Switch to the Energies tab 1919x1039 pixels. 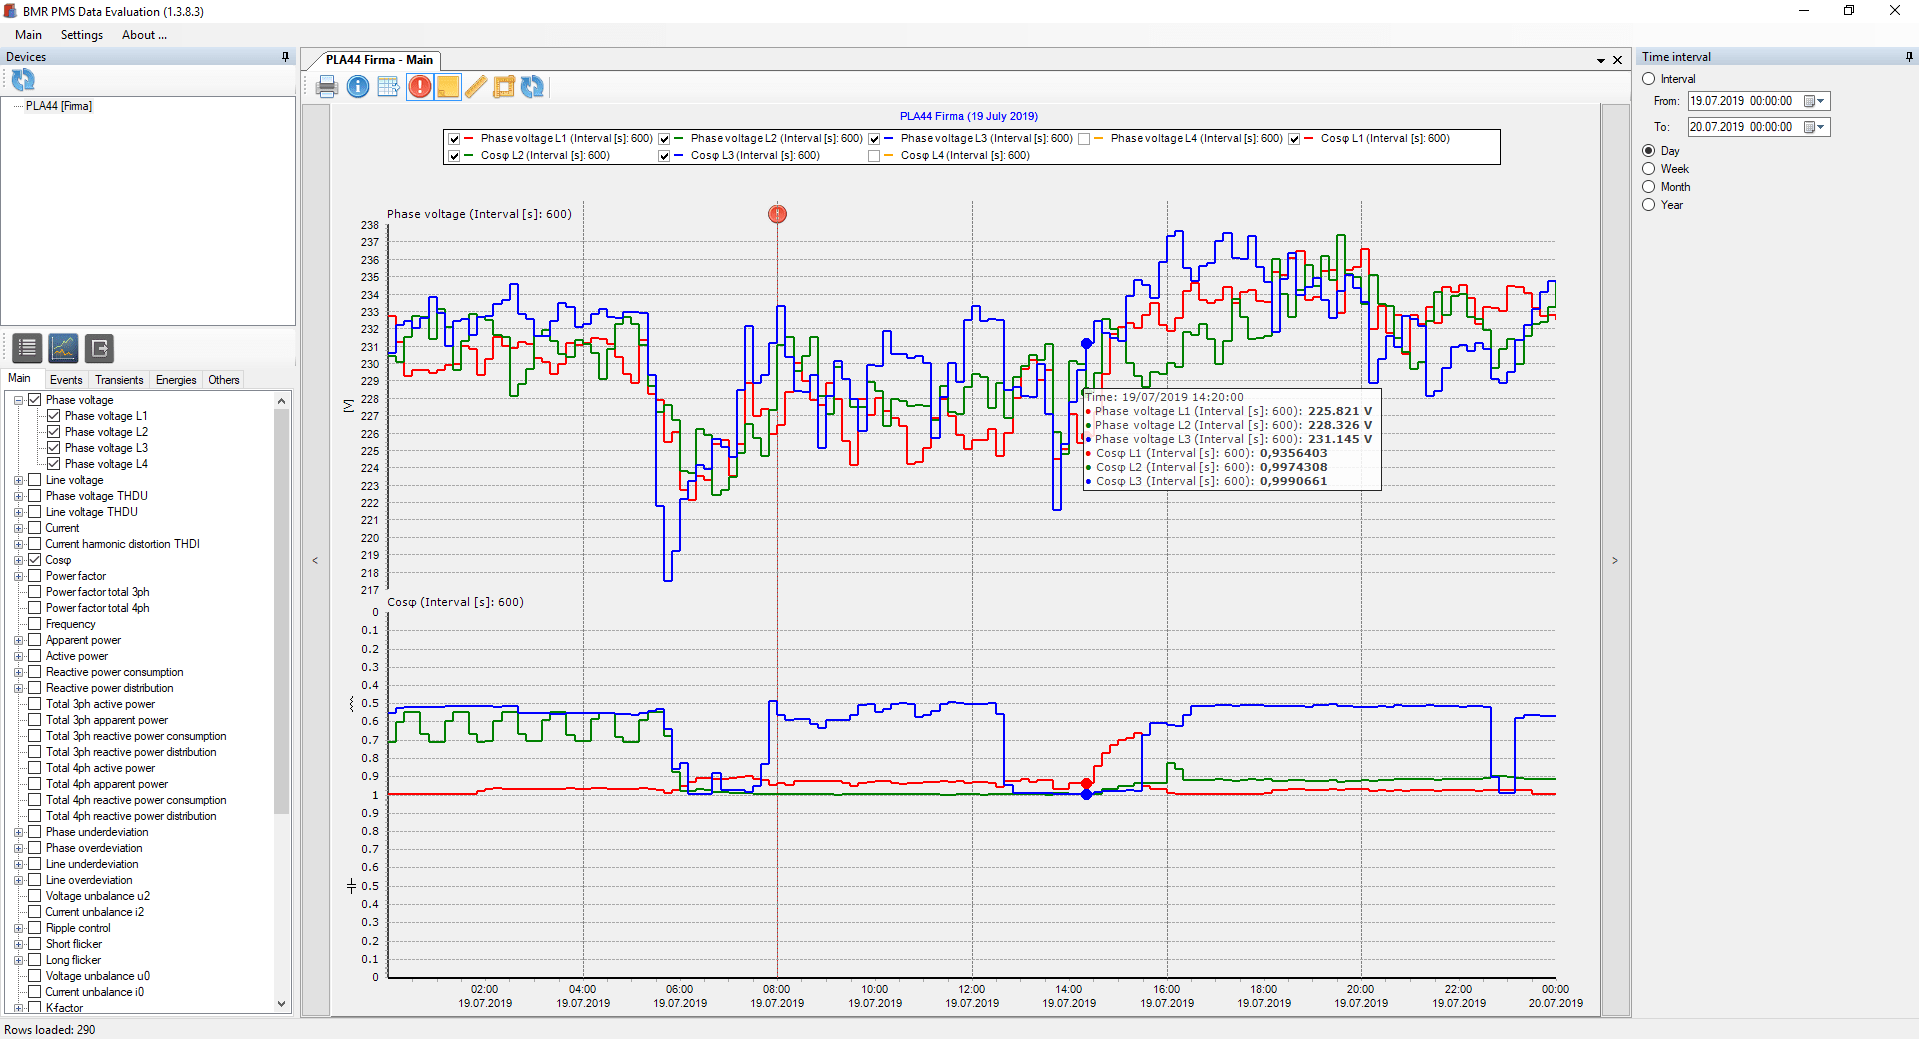pyautogui.click(x=176, y=380)
